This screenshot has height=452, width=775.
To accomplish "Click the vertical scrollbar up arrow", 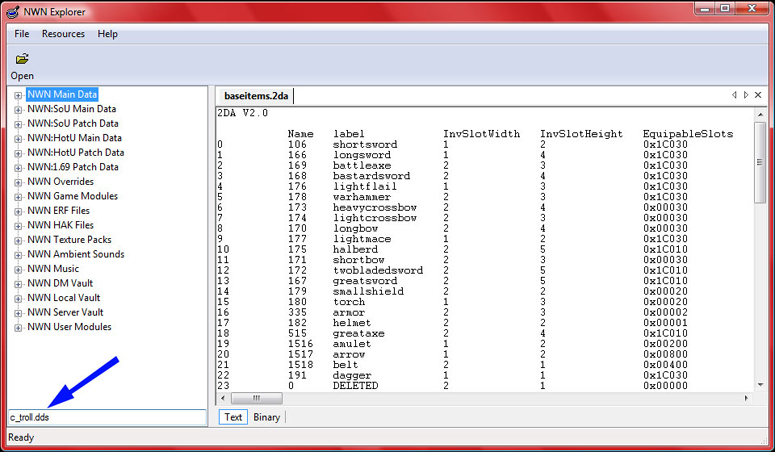I will (x=760, y=114).
